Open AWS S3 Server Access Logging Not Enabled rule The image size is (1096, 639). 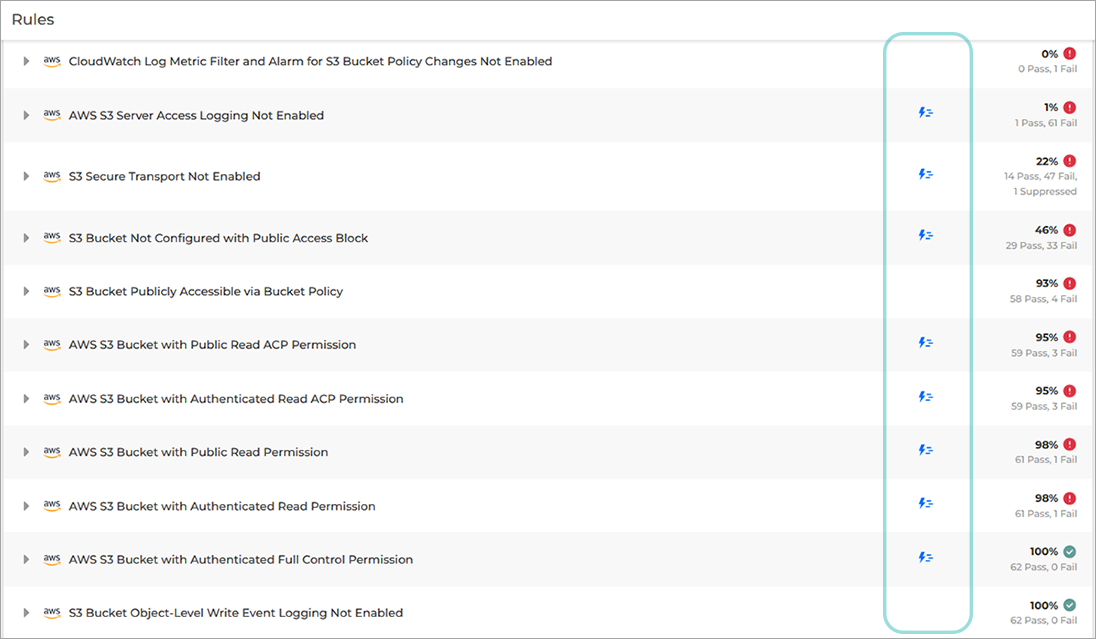[x=196, y=116]
